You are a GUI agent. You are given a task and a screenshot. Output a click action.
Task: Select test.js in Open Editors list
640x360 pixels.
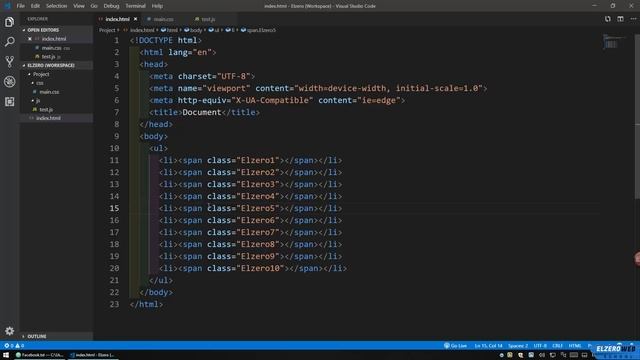coord(57,56)
